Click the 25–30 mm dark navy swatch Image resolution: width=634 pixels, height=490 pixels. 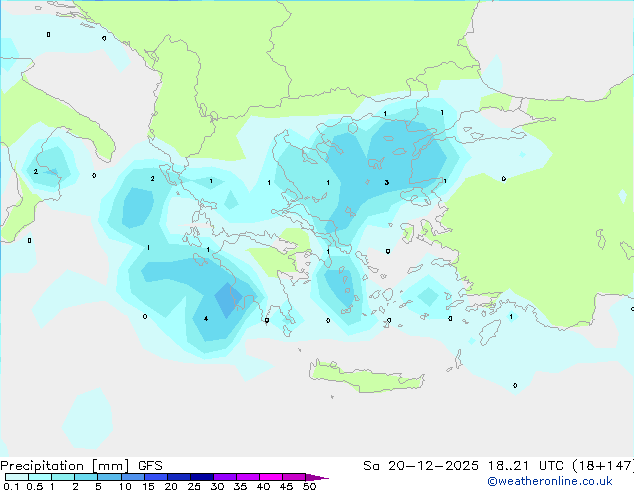click(201, 477)
